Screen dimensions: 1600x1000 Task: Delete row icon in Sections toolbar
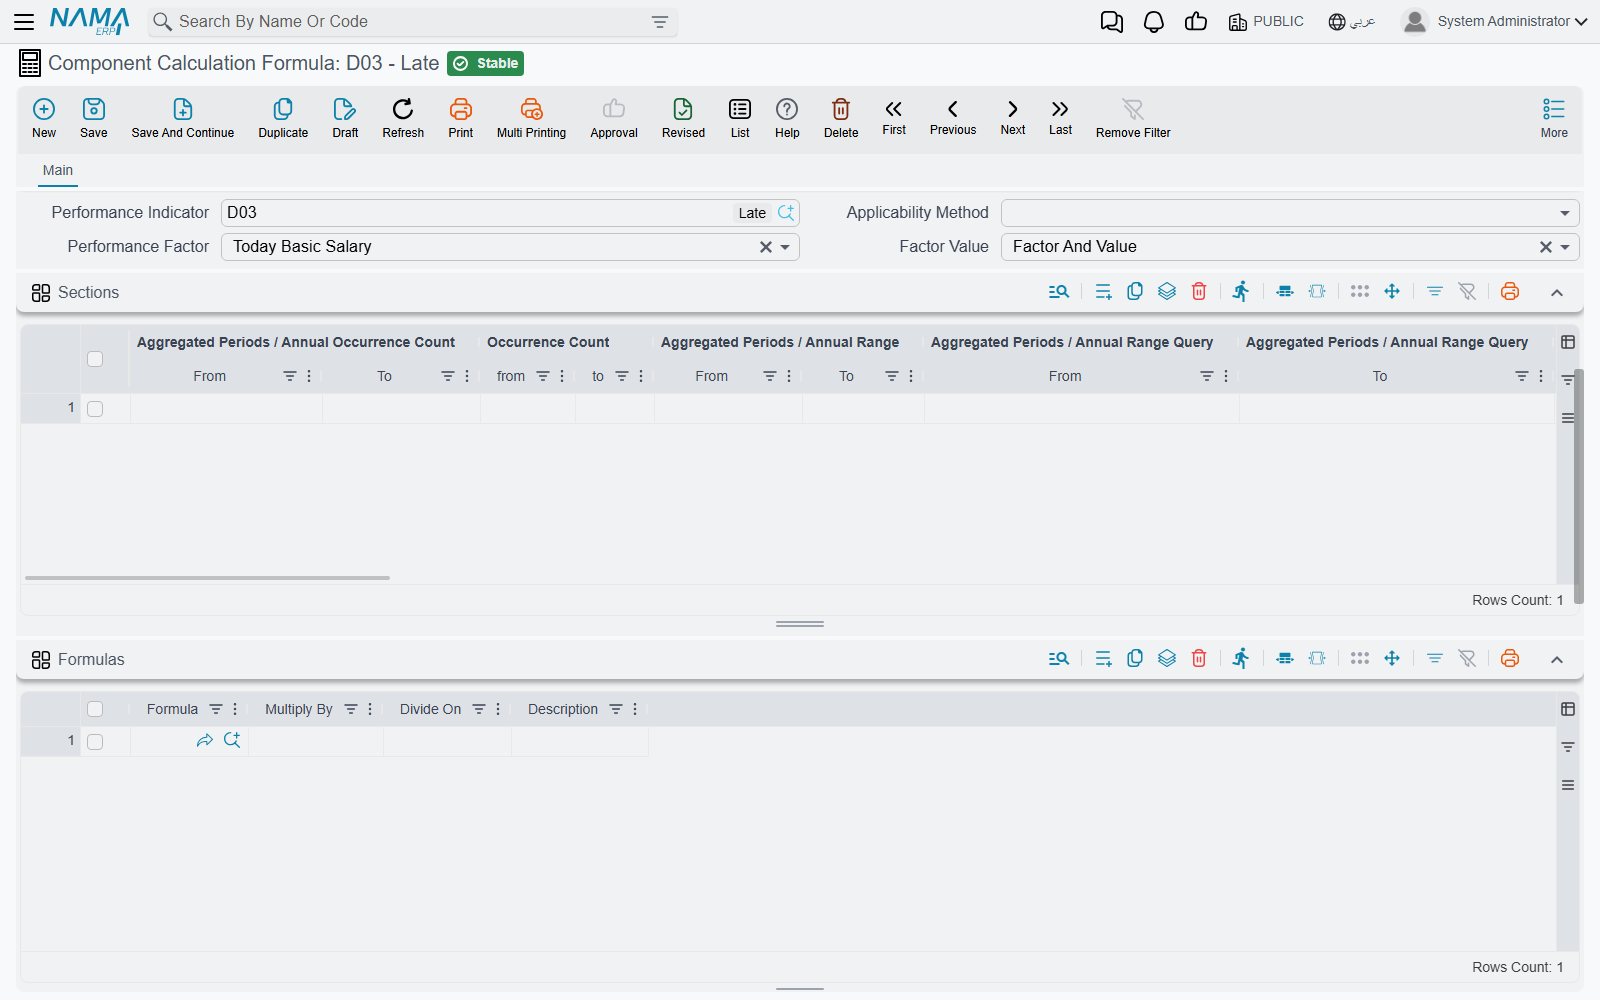coord(1199,292)
